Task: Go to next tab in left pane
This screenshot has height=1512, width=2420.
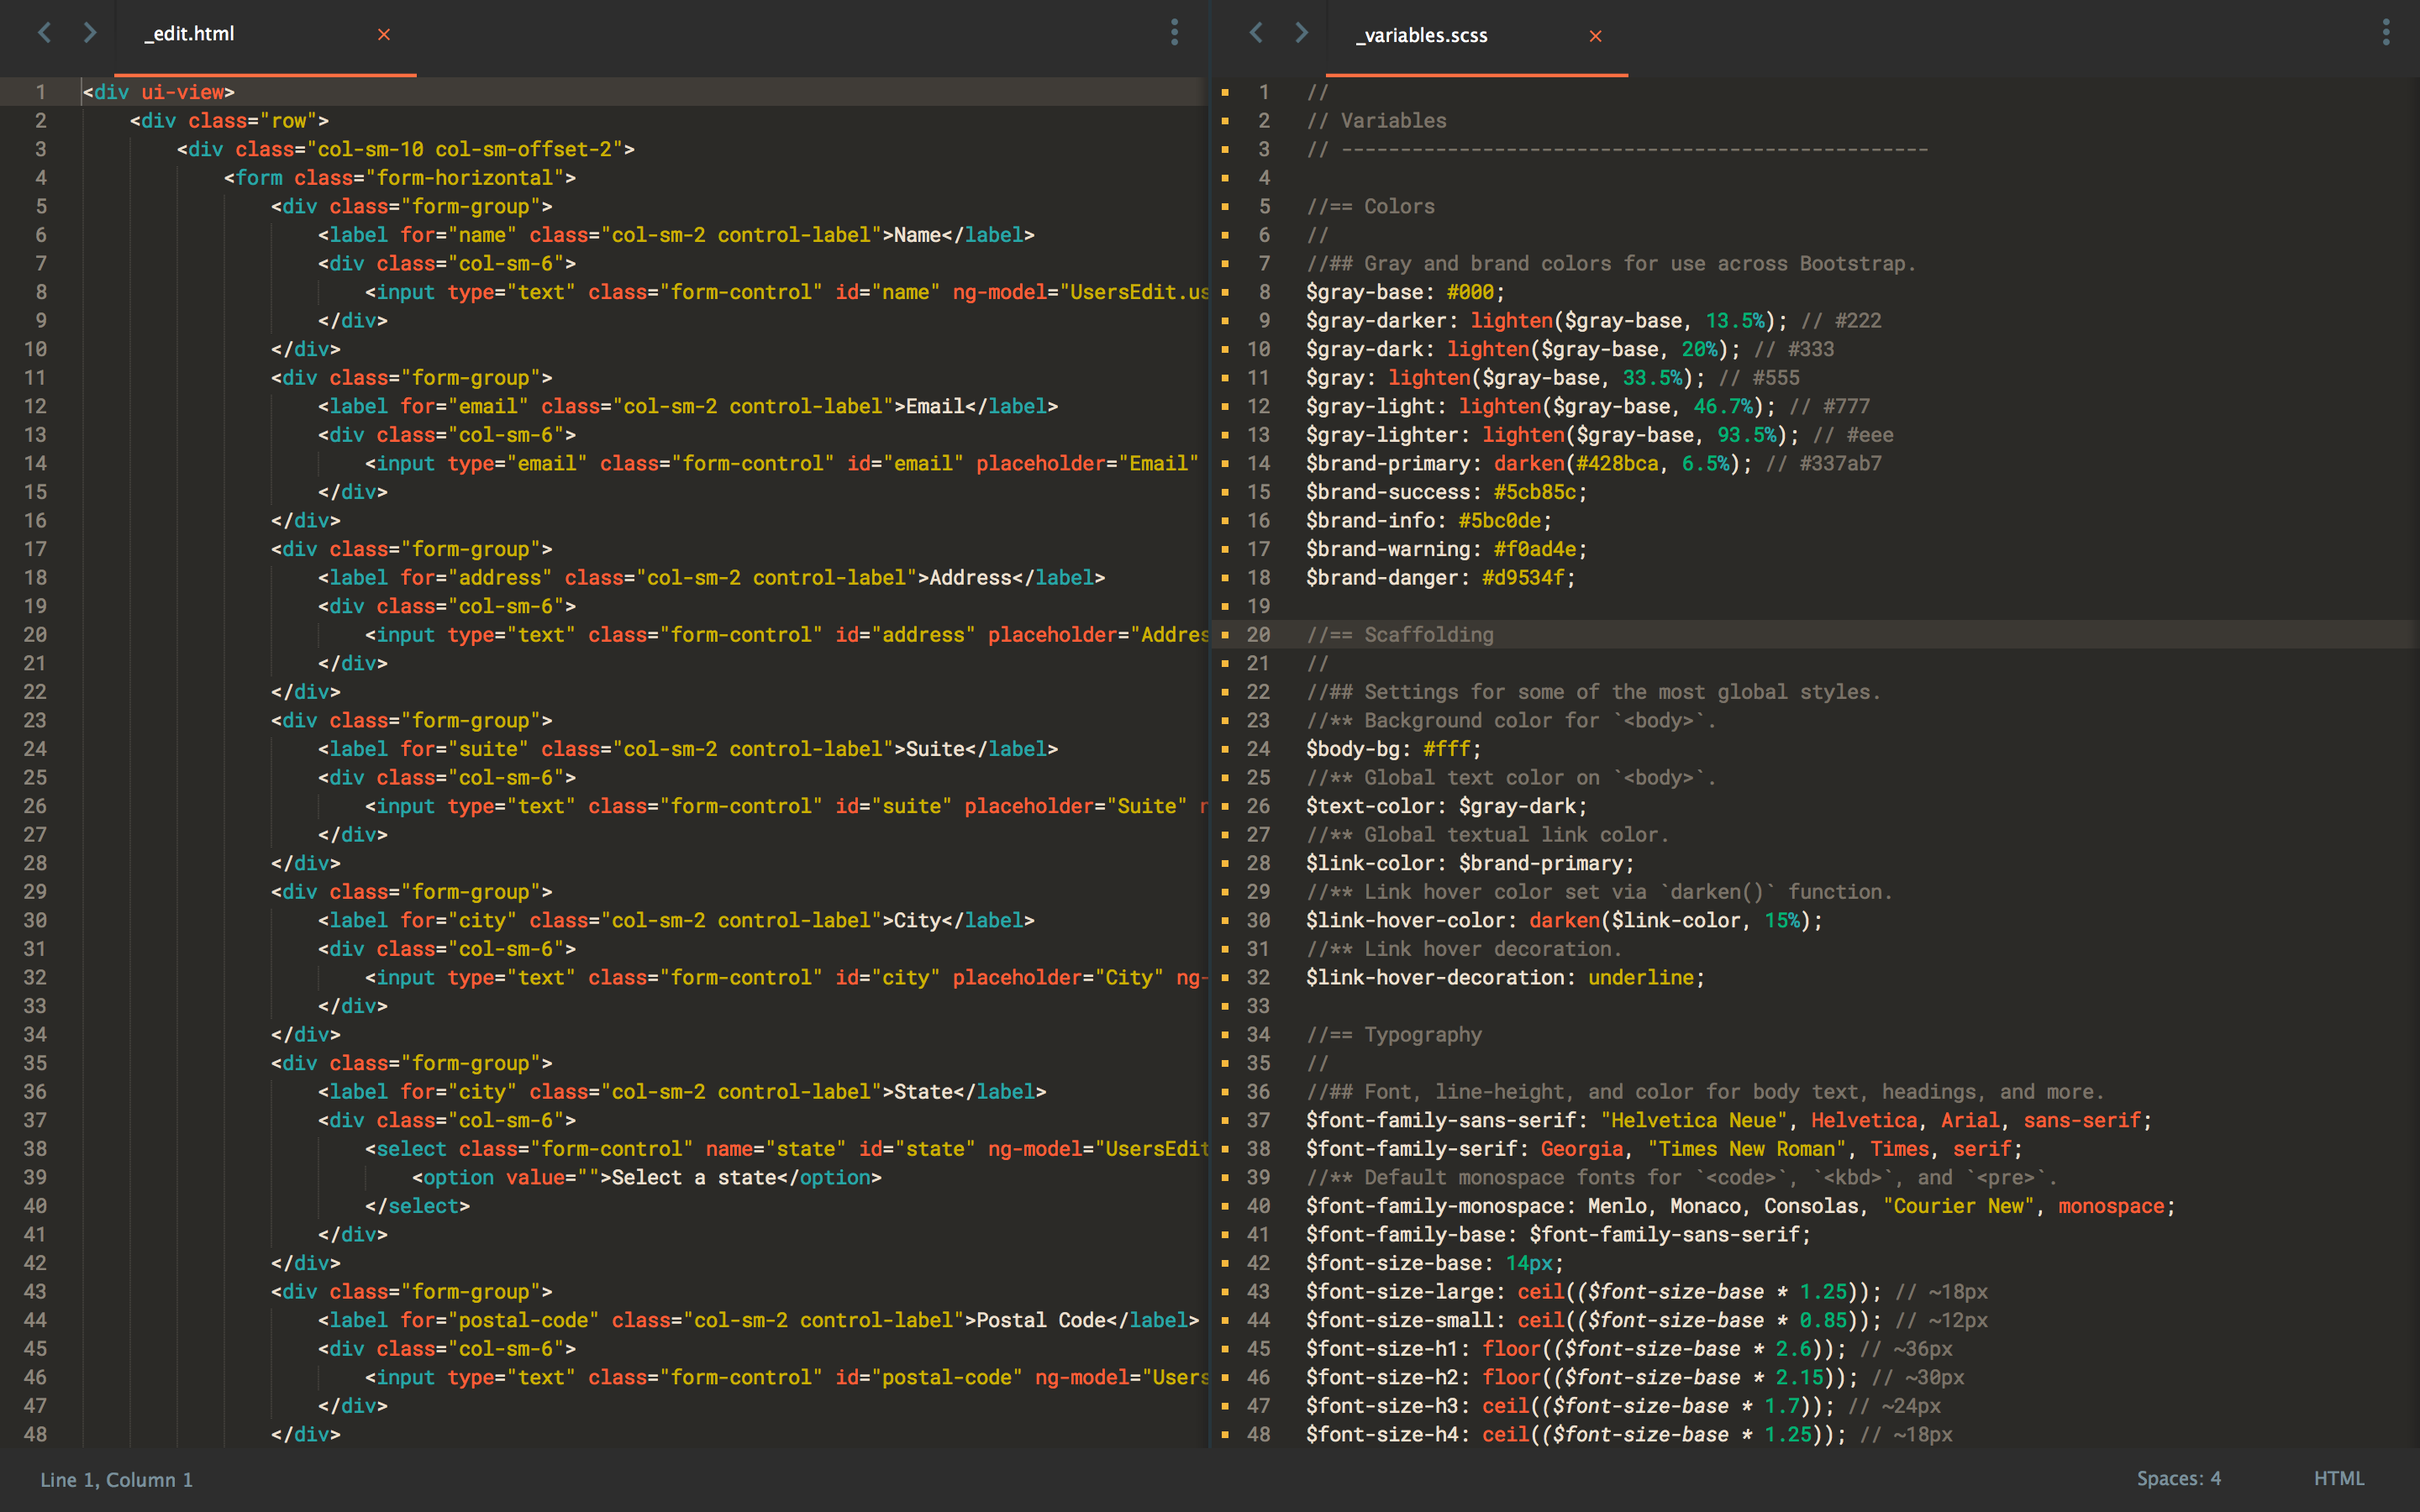Action: (90, 33)
